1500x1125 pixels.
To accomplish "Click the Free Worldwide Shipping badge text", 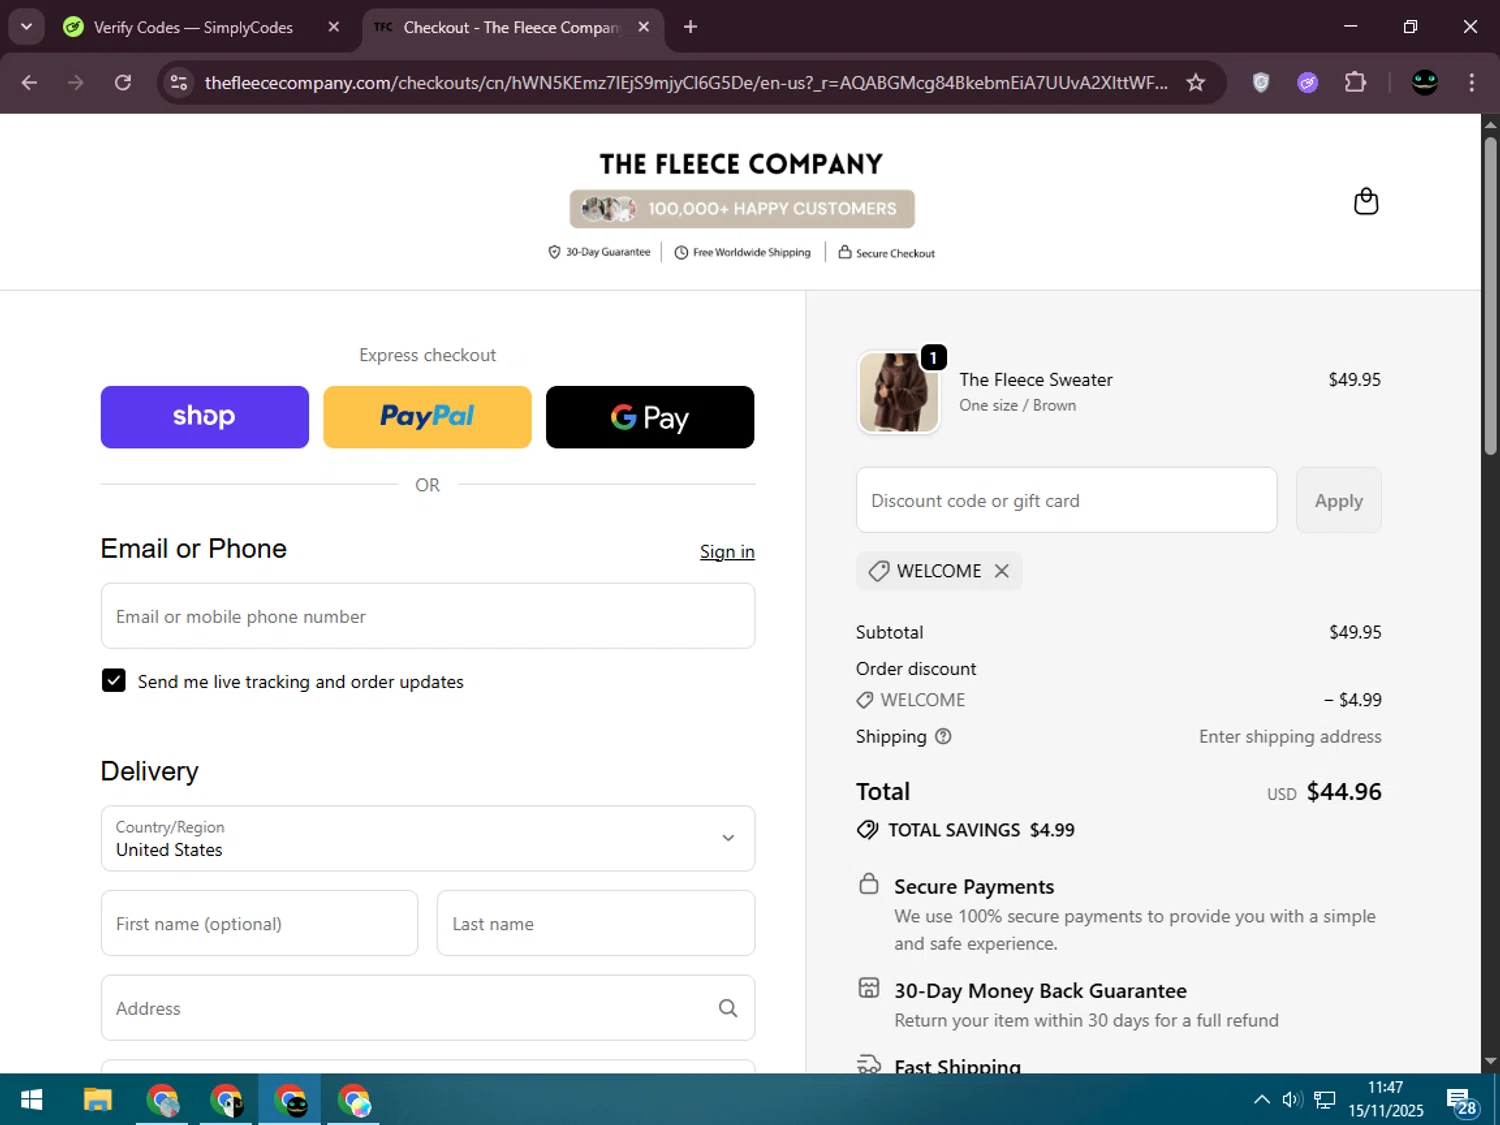I will [752, 252].
